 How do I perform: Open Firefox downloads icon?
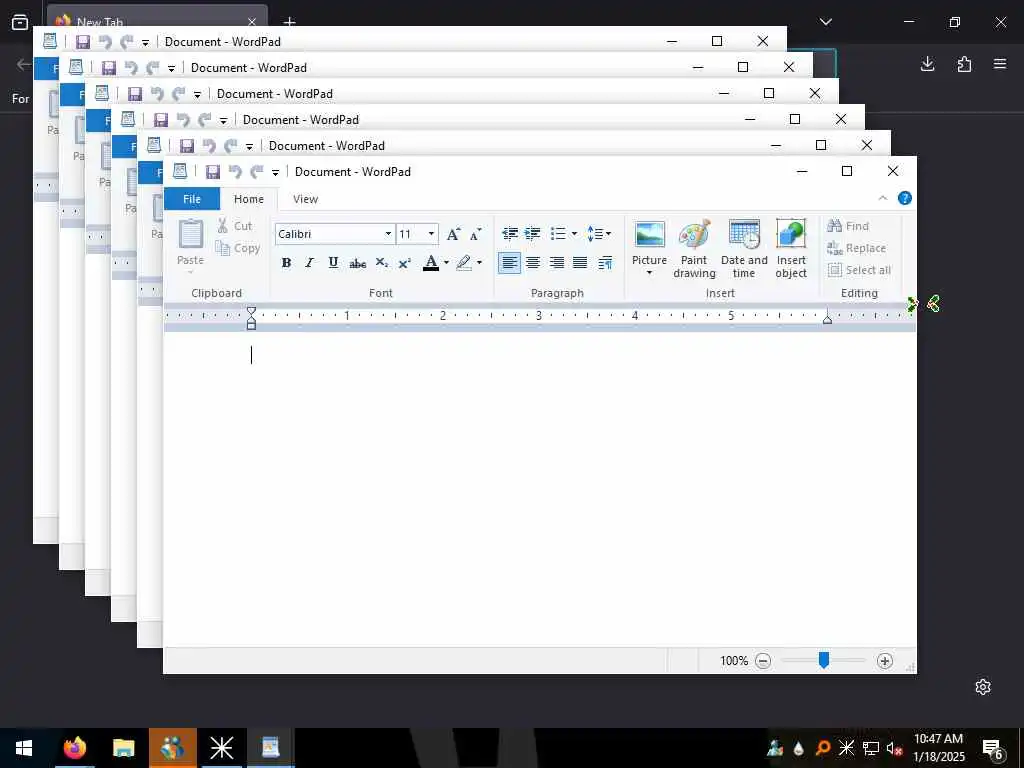pos(927,64)
